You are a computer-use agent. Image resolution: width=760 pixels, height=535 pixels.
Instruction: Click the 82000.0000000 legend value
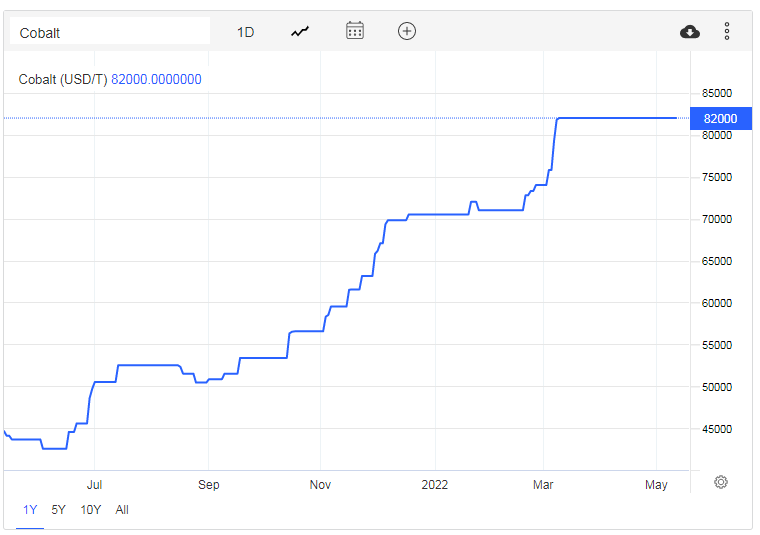[156, 80]
